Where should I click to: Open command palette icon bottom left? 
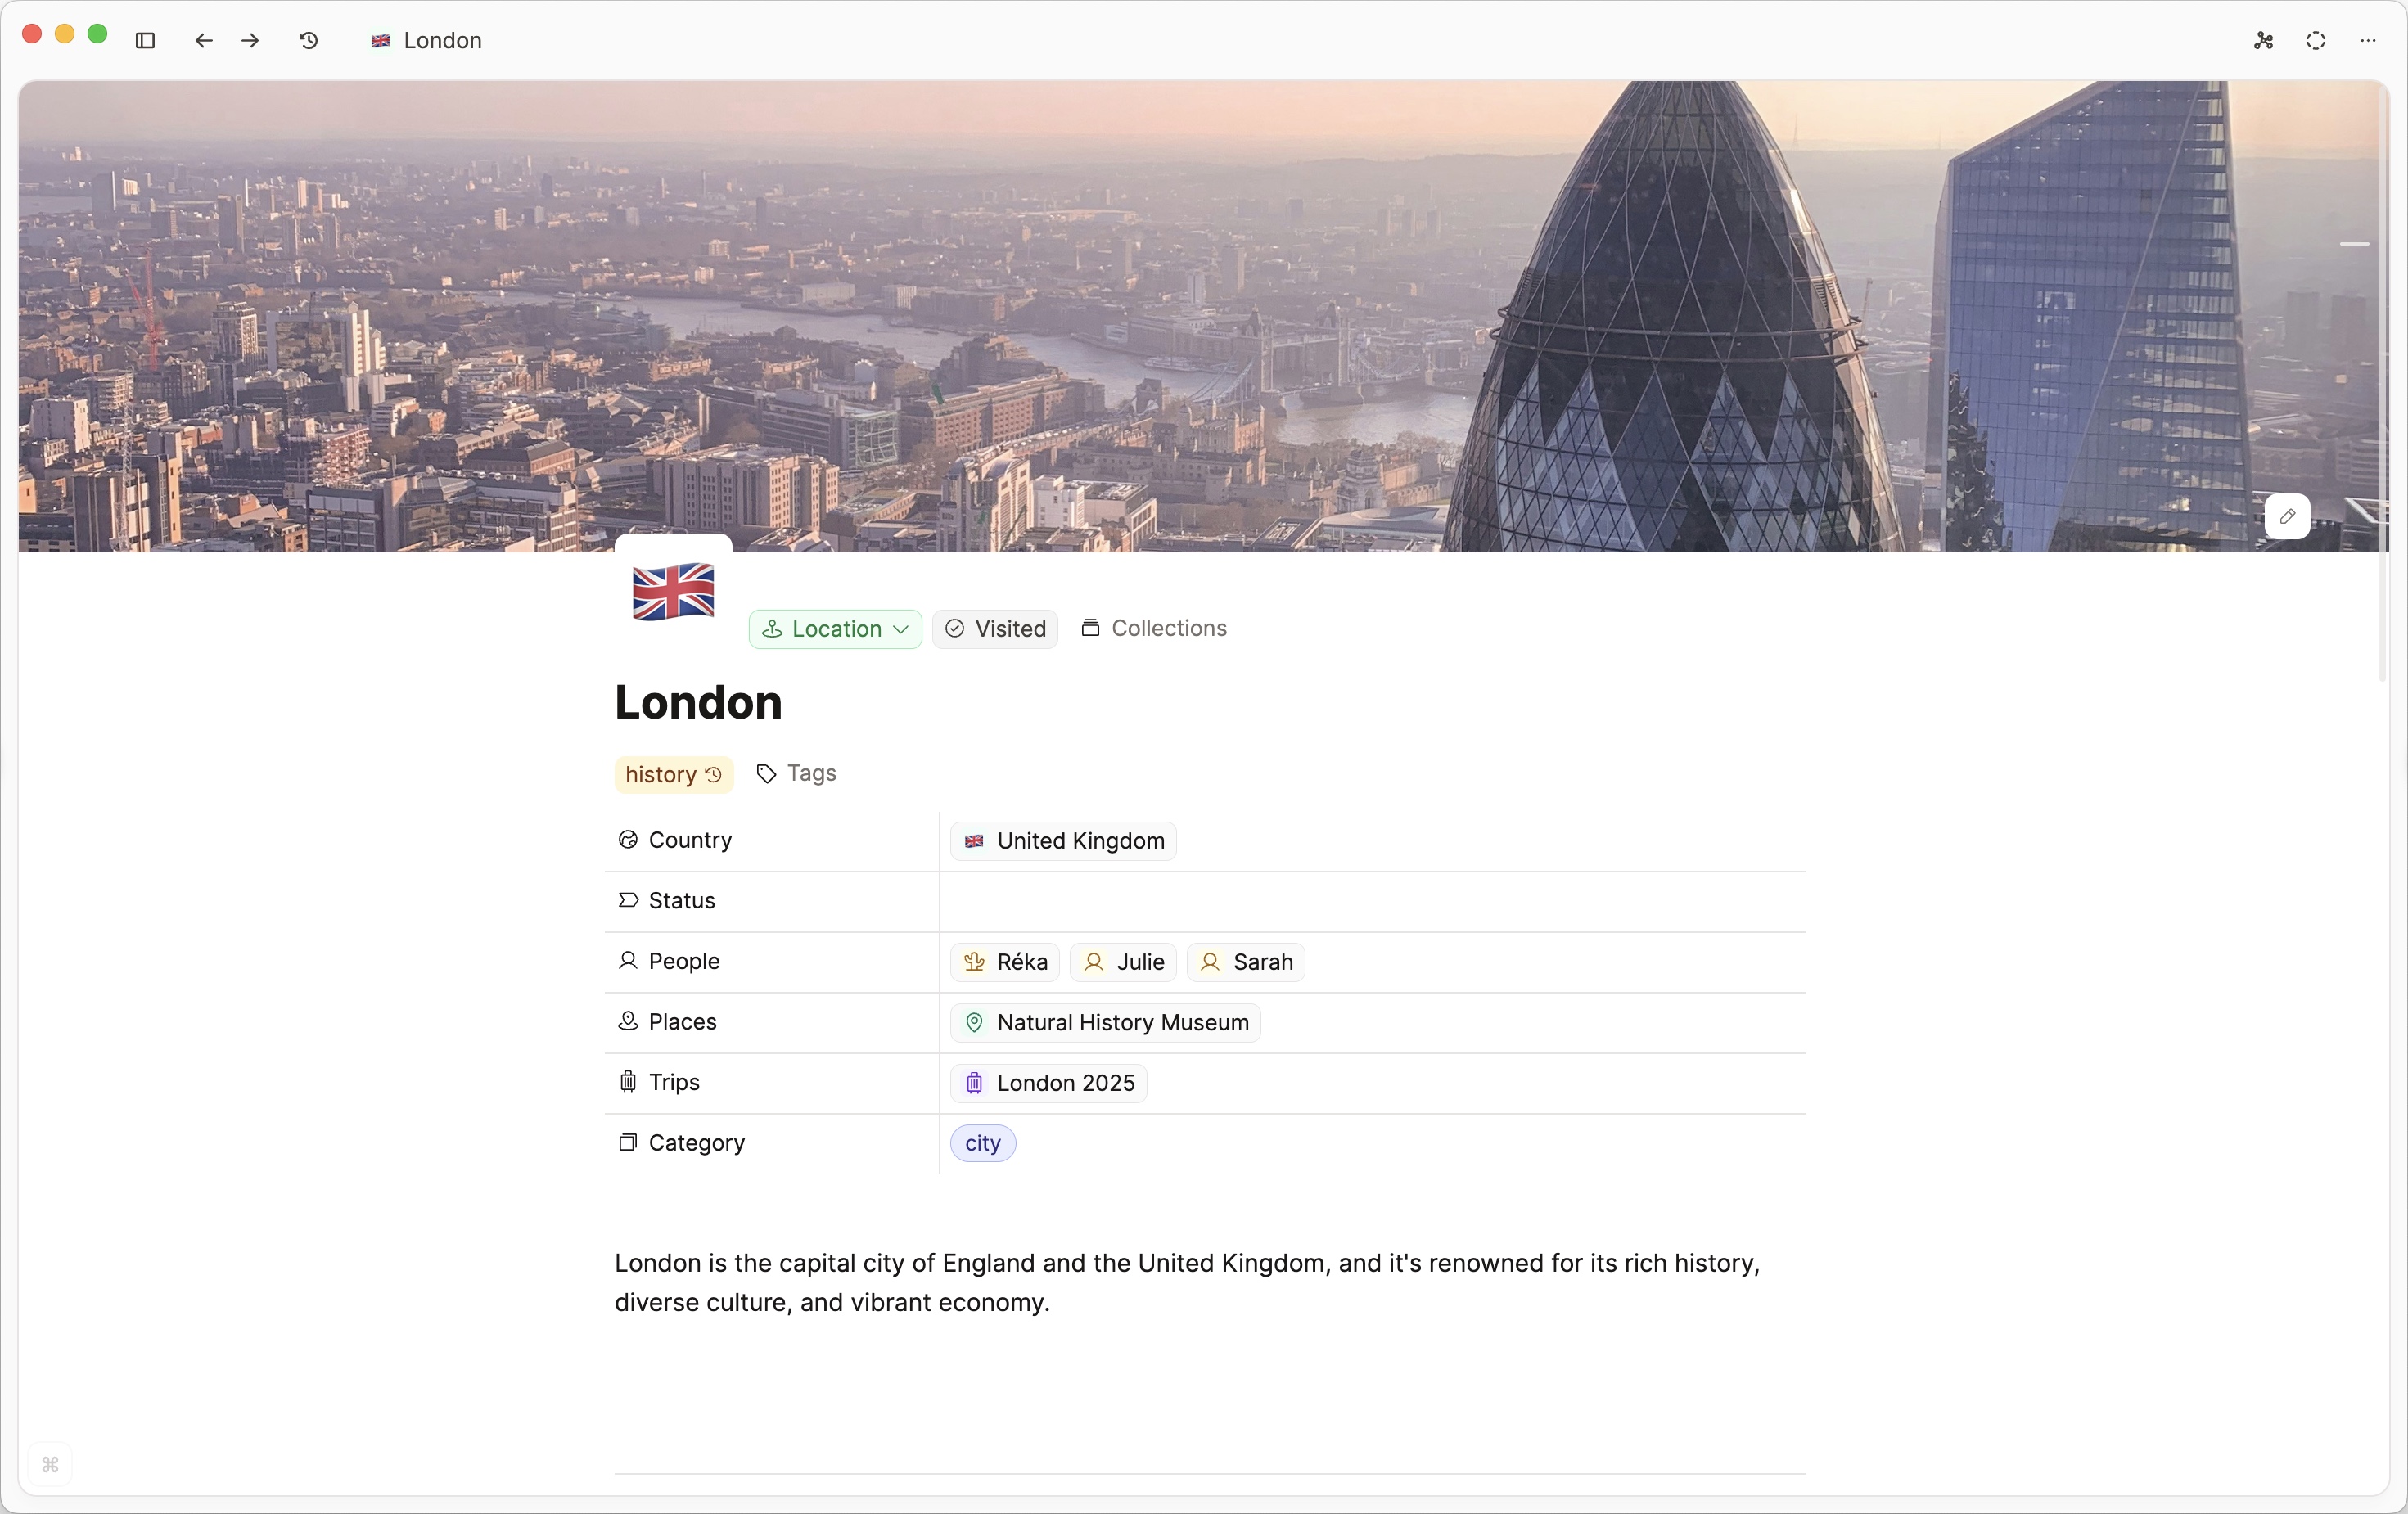tap(50, 1465)
